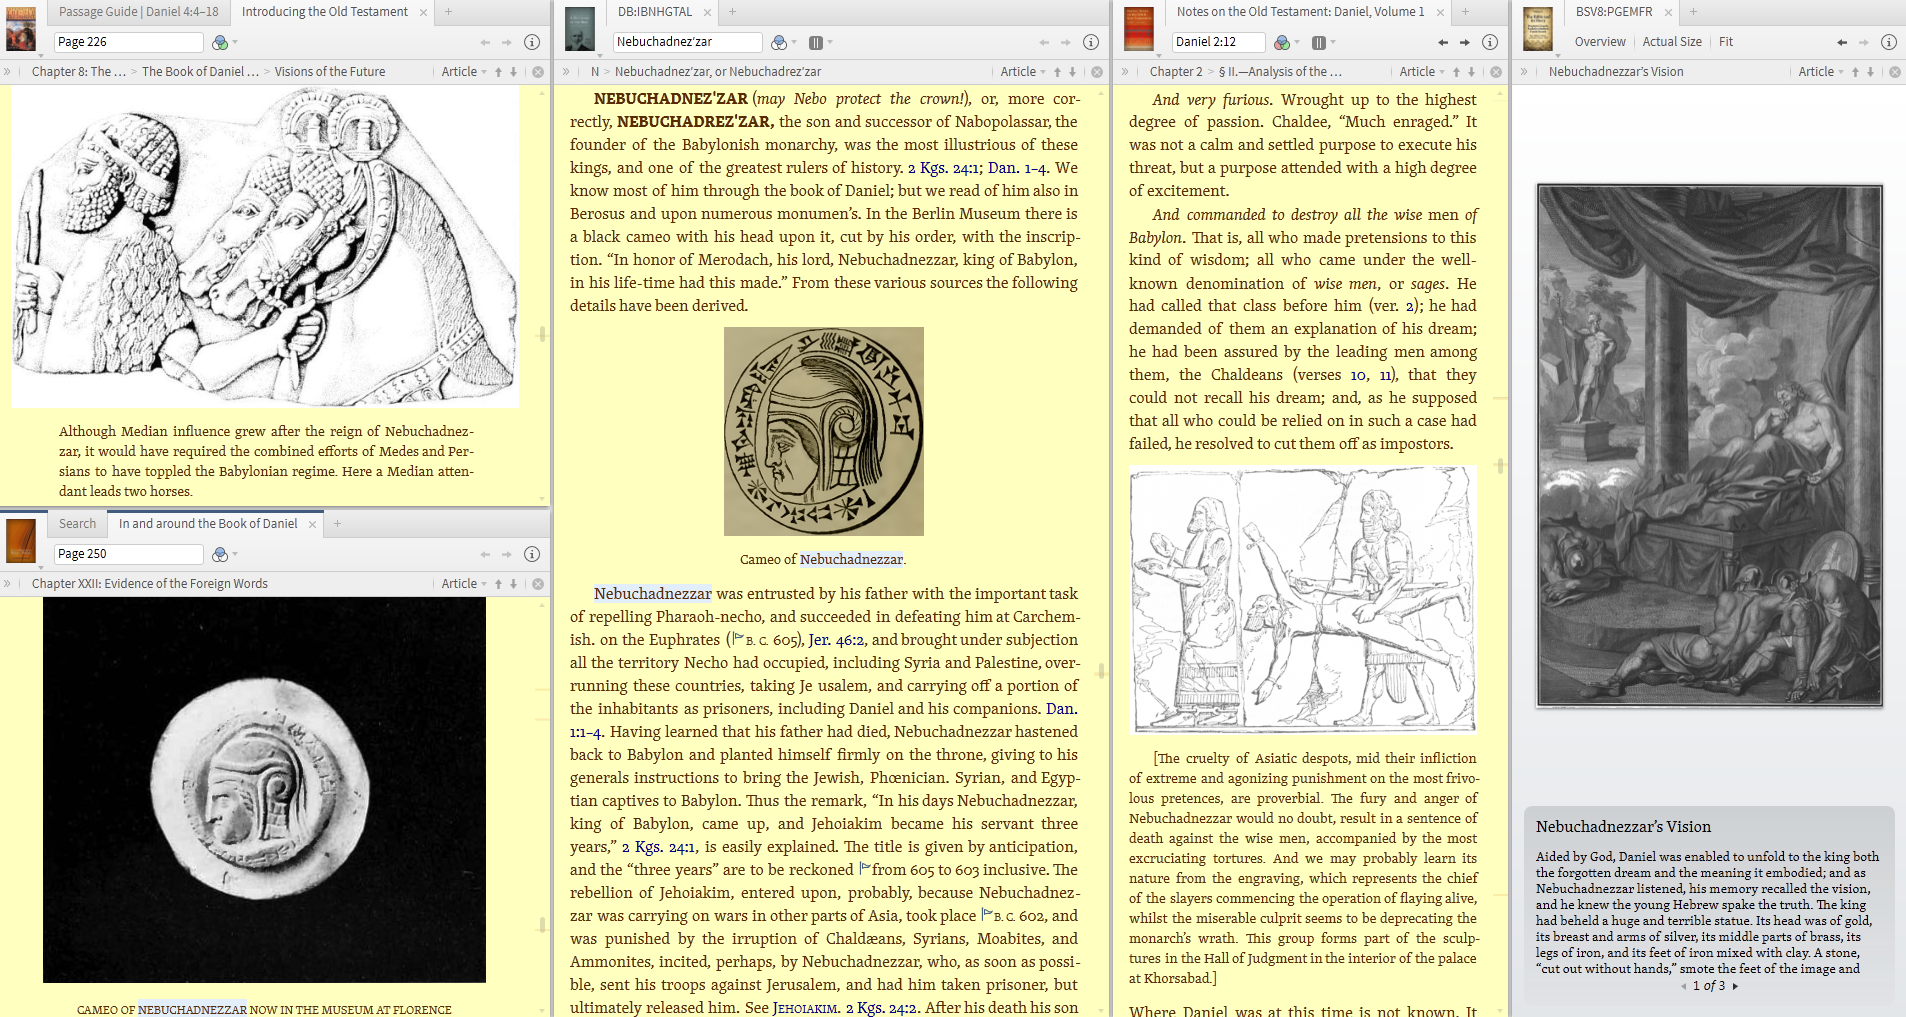The width and height of the screenshot is (1906, 1017).
Task: Click the Chapter 2 breadcrumb in Notes panel
Action: click(1176, 72)
